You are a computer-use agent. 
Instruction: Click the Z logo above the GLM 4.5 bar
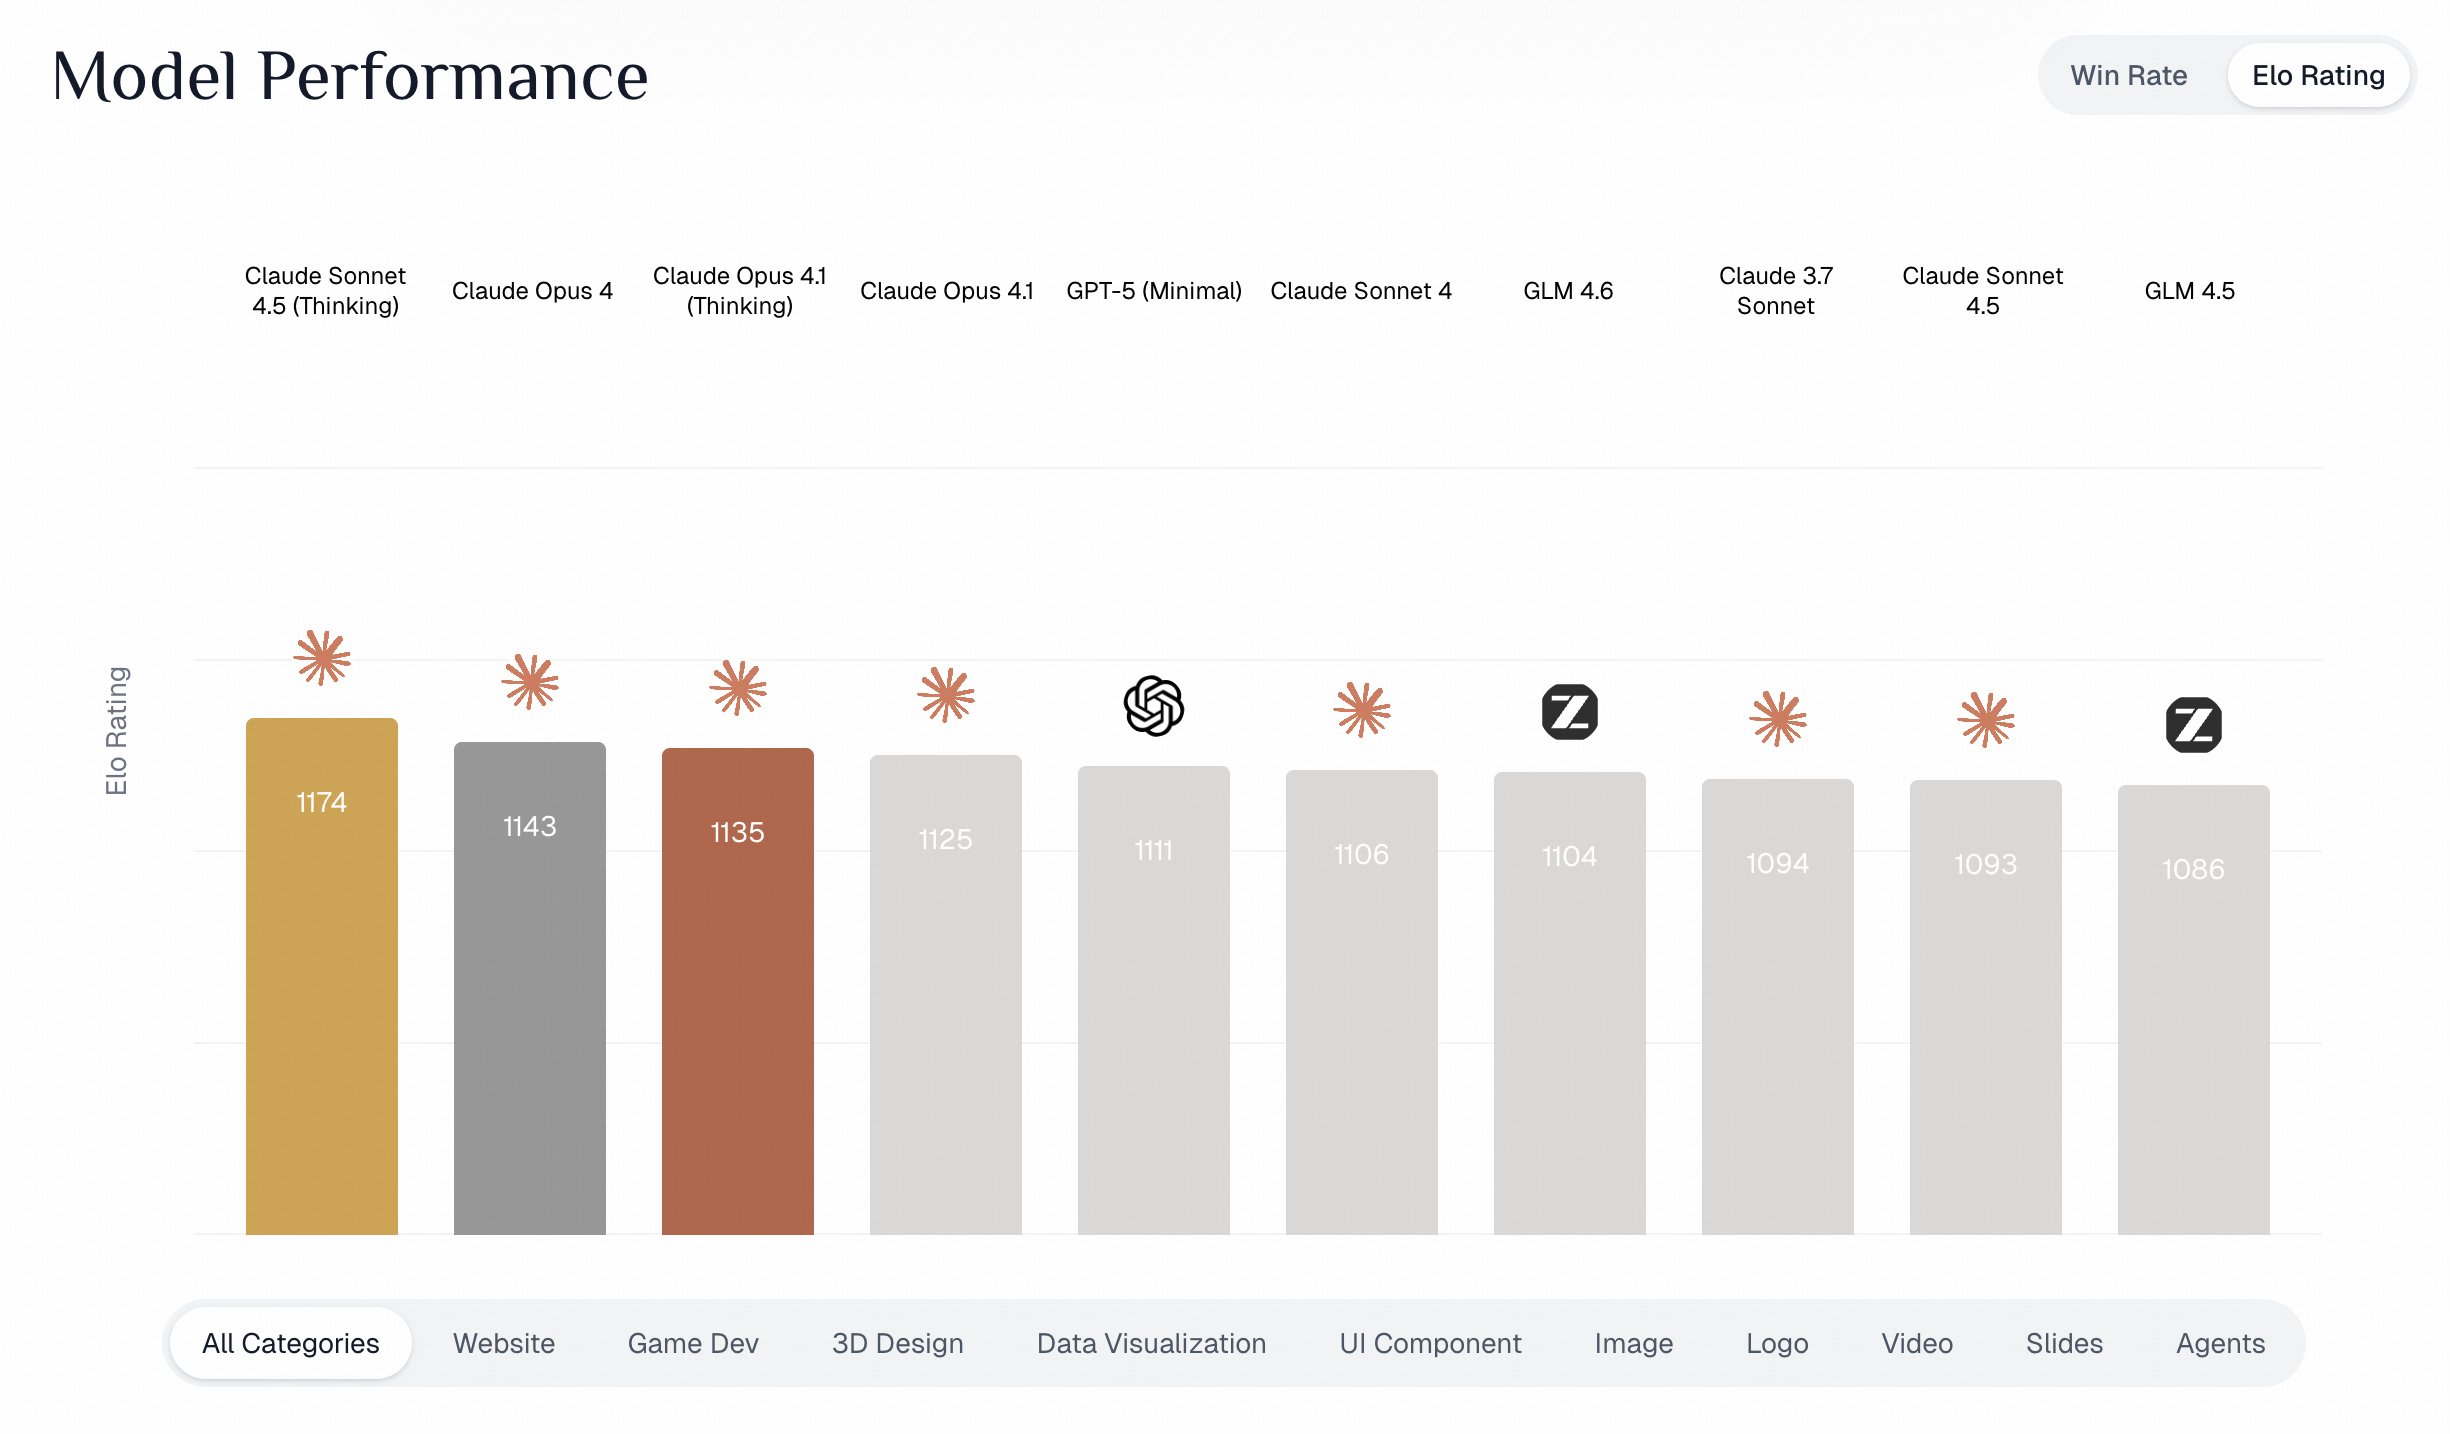2193,725
